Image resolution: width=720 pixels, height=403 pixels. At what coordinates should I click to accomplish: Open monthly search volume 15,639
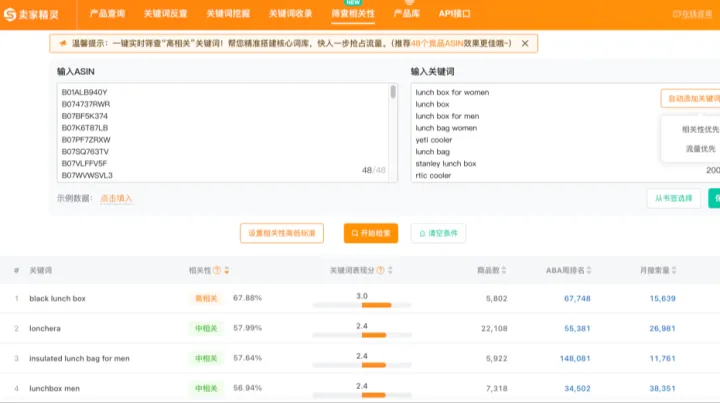[x=662, y=298]
